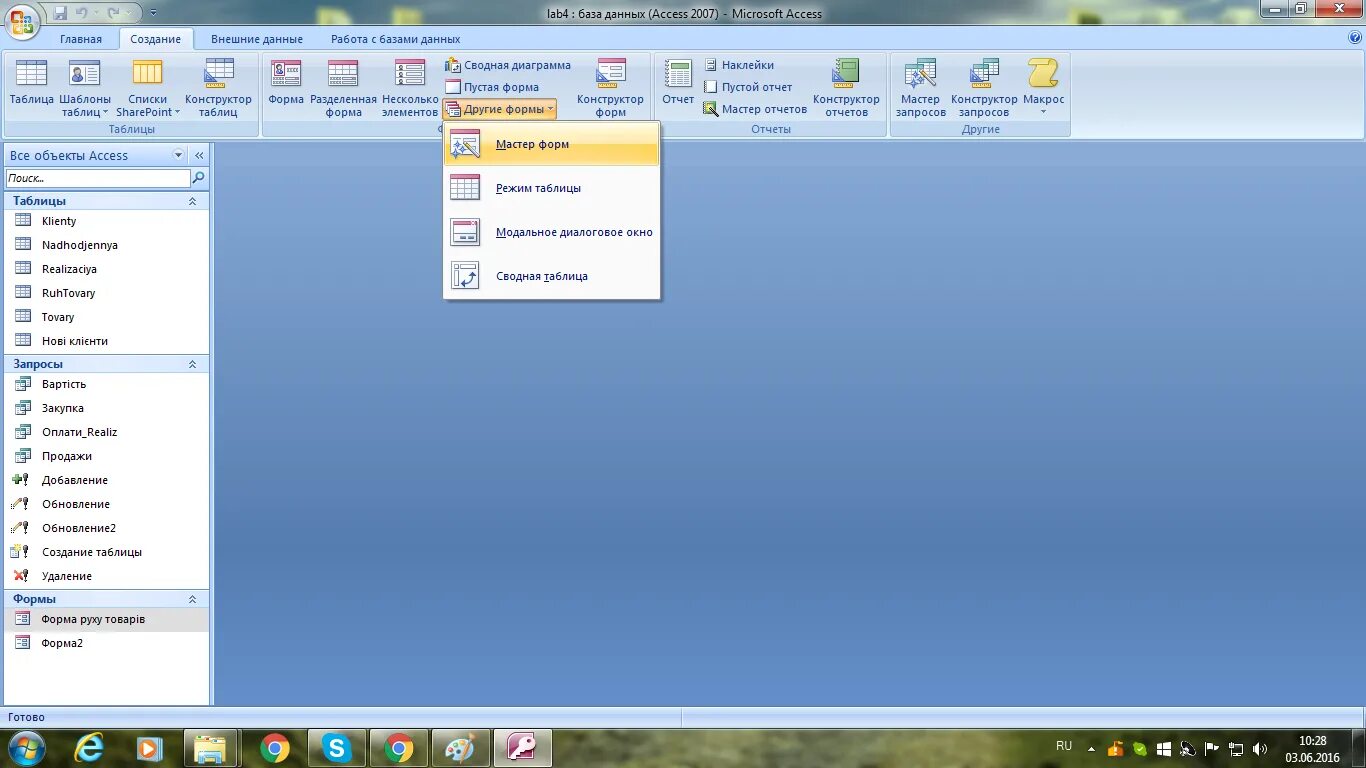
Task: Select the Nadhodjennya table
Action: pos(106,245)
